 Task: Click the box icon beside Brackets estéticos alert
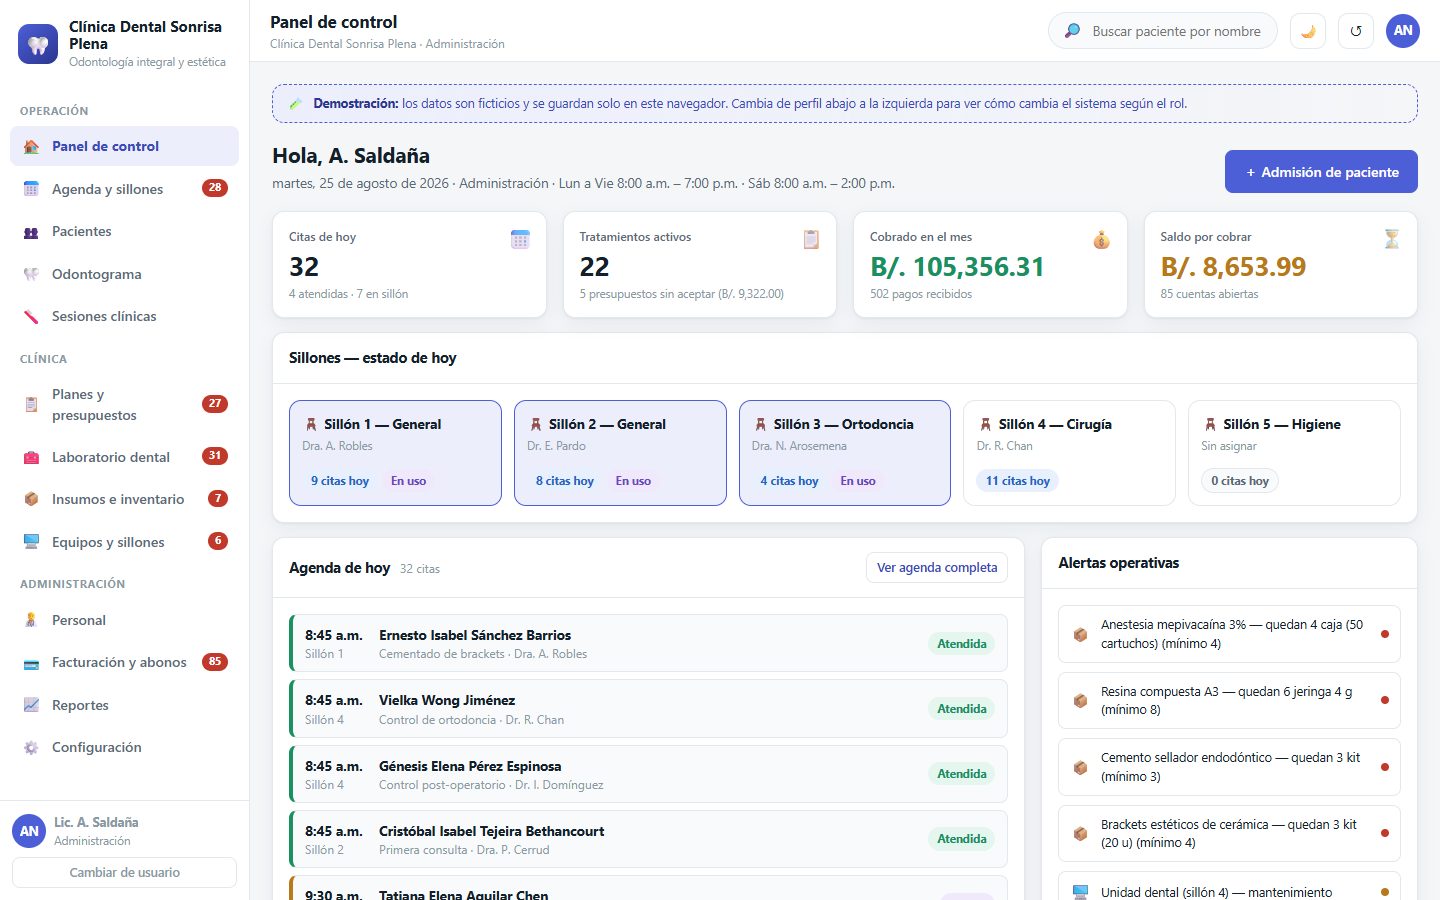coord(1080,833)
